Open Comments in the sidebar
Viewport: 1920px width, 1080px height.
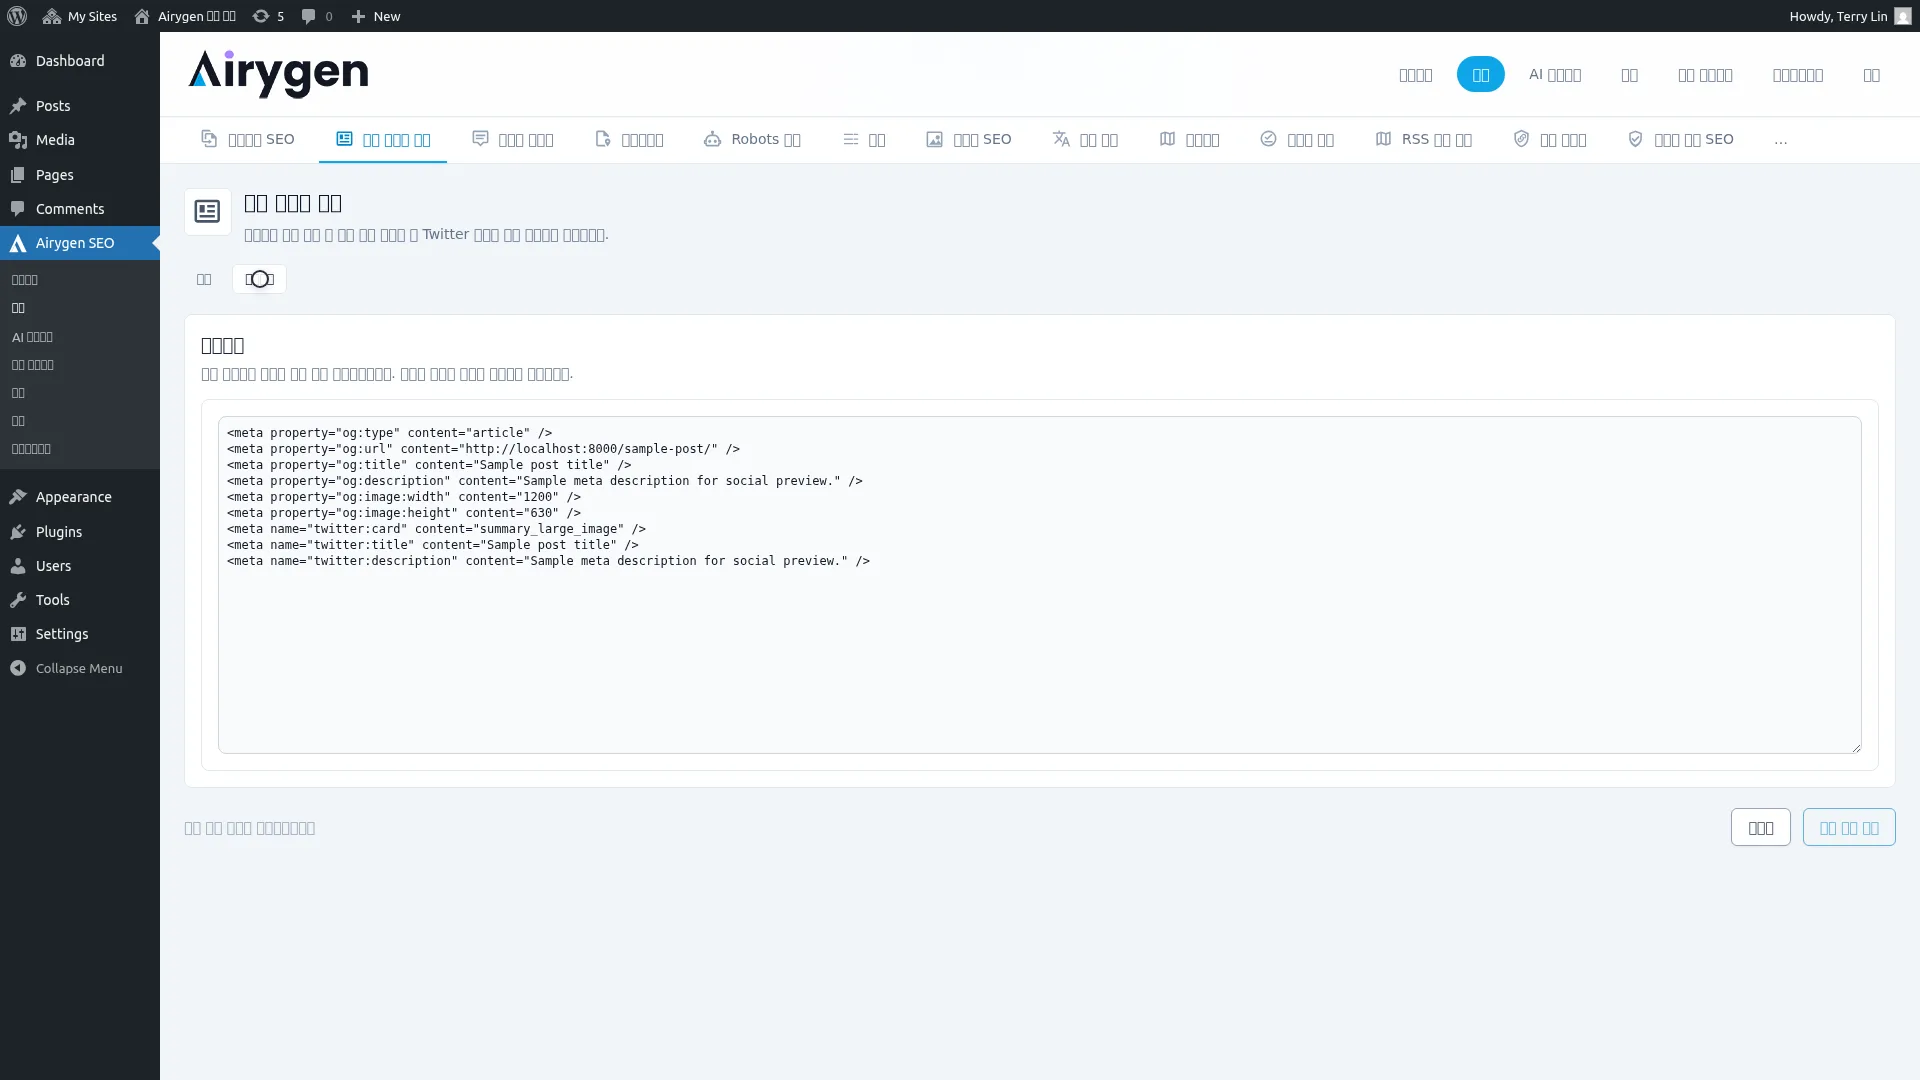(80, 209)
